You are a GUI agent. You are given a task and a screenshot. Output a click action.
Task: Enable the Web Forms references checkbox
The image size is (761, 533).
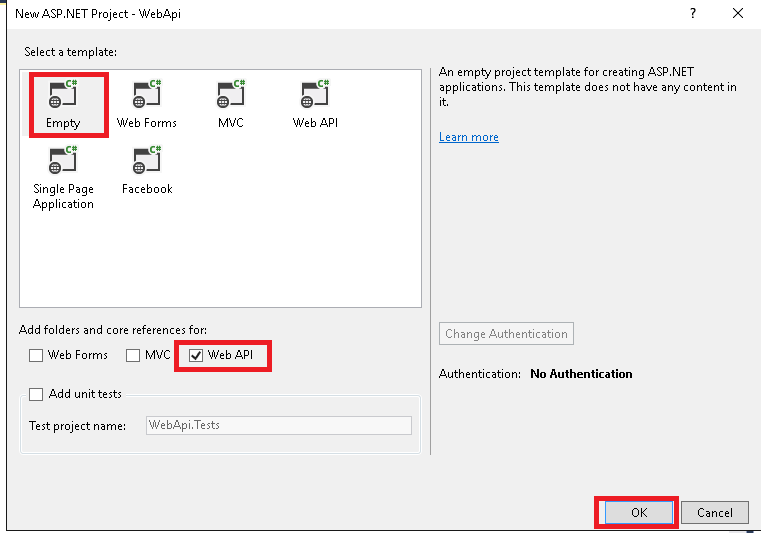[x=36, y=355]
